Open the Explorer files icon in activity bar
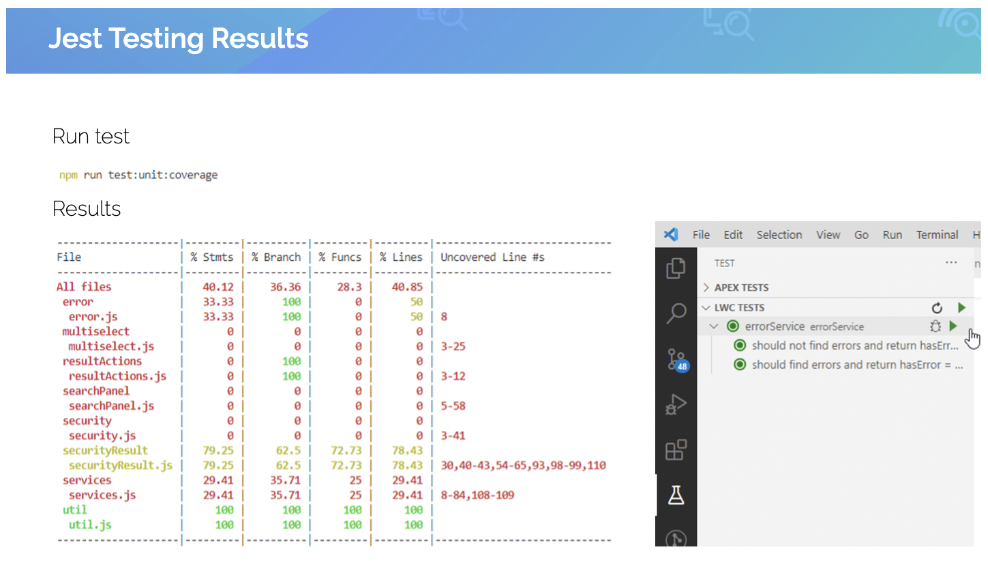988x561 pixels. (x=675, y=268)
